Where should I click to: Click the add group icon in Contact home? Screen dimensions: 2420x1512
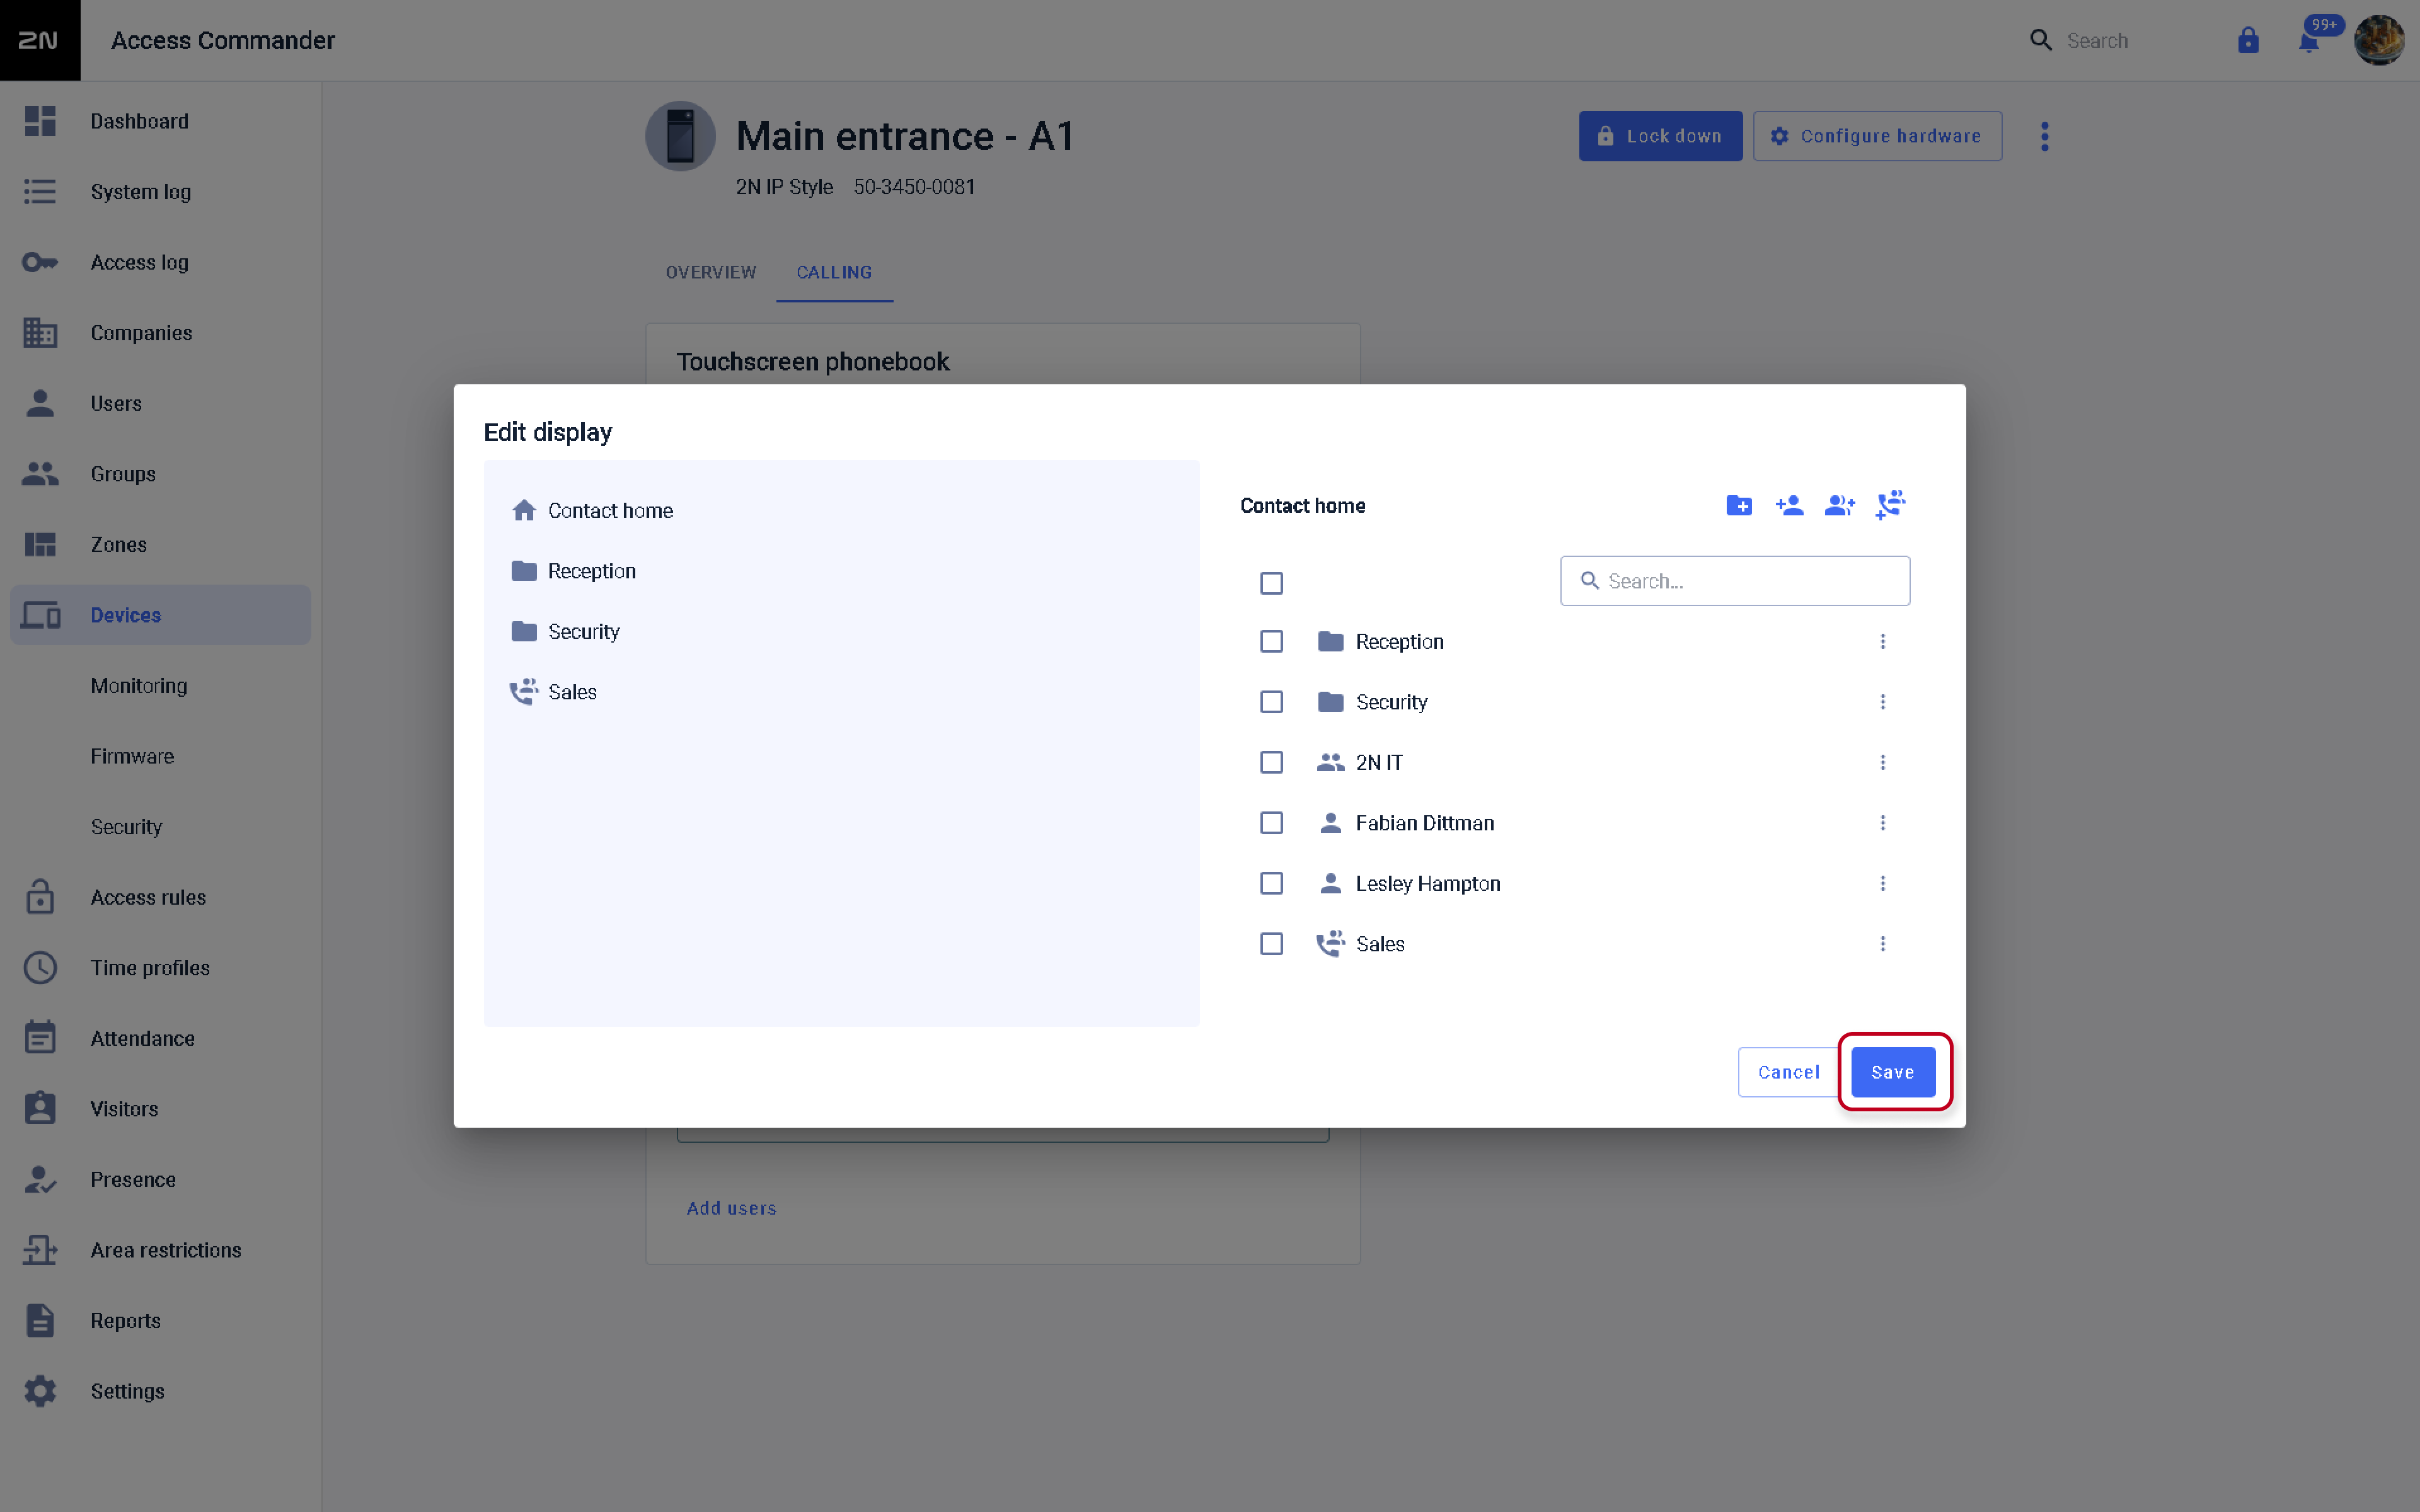1839,506
